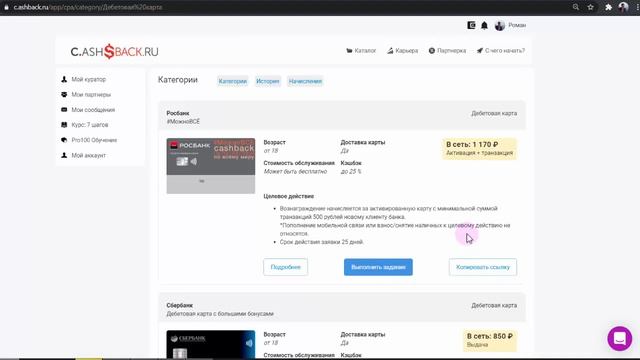Open Мой аккаунт in the sidebar
Image resolution: width=640 pixels, height=360 pixels.
point(88,155)
